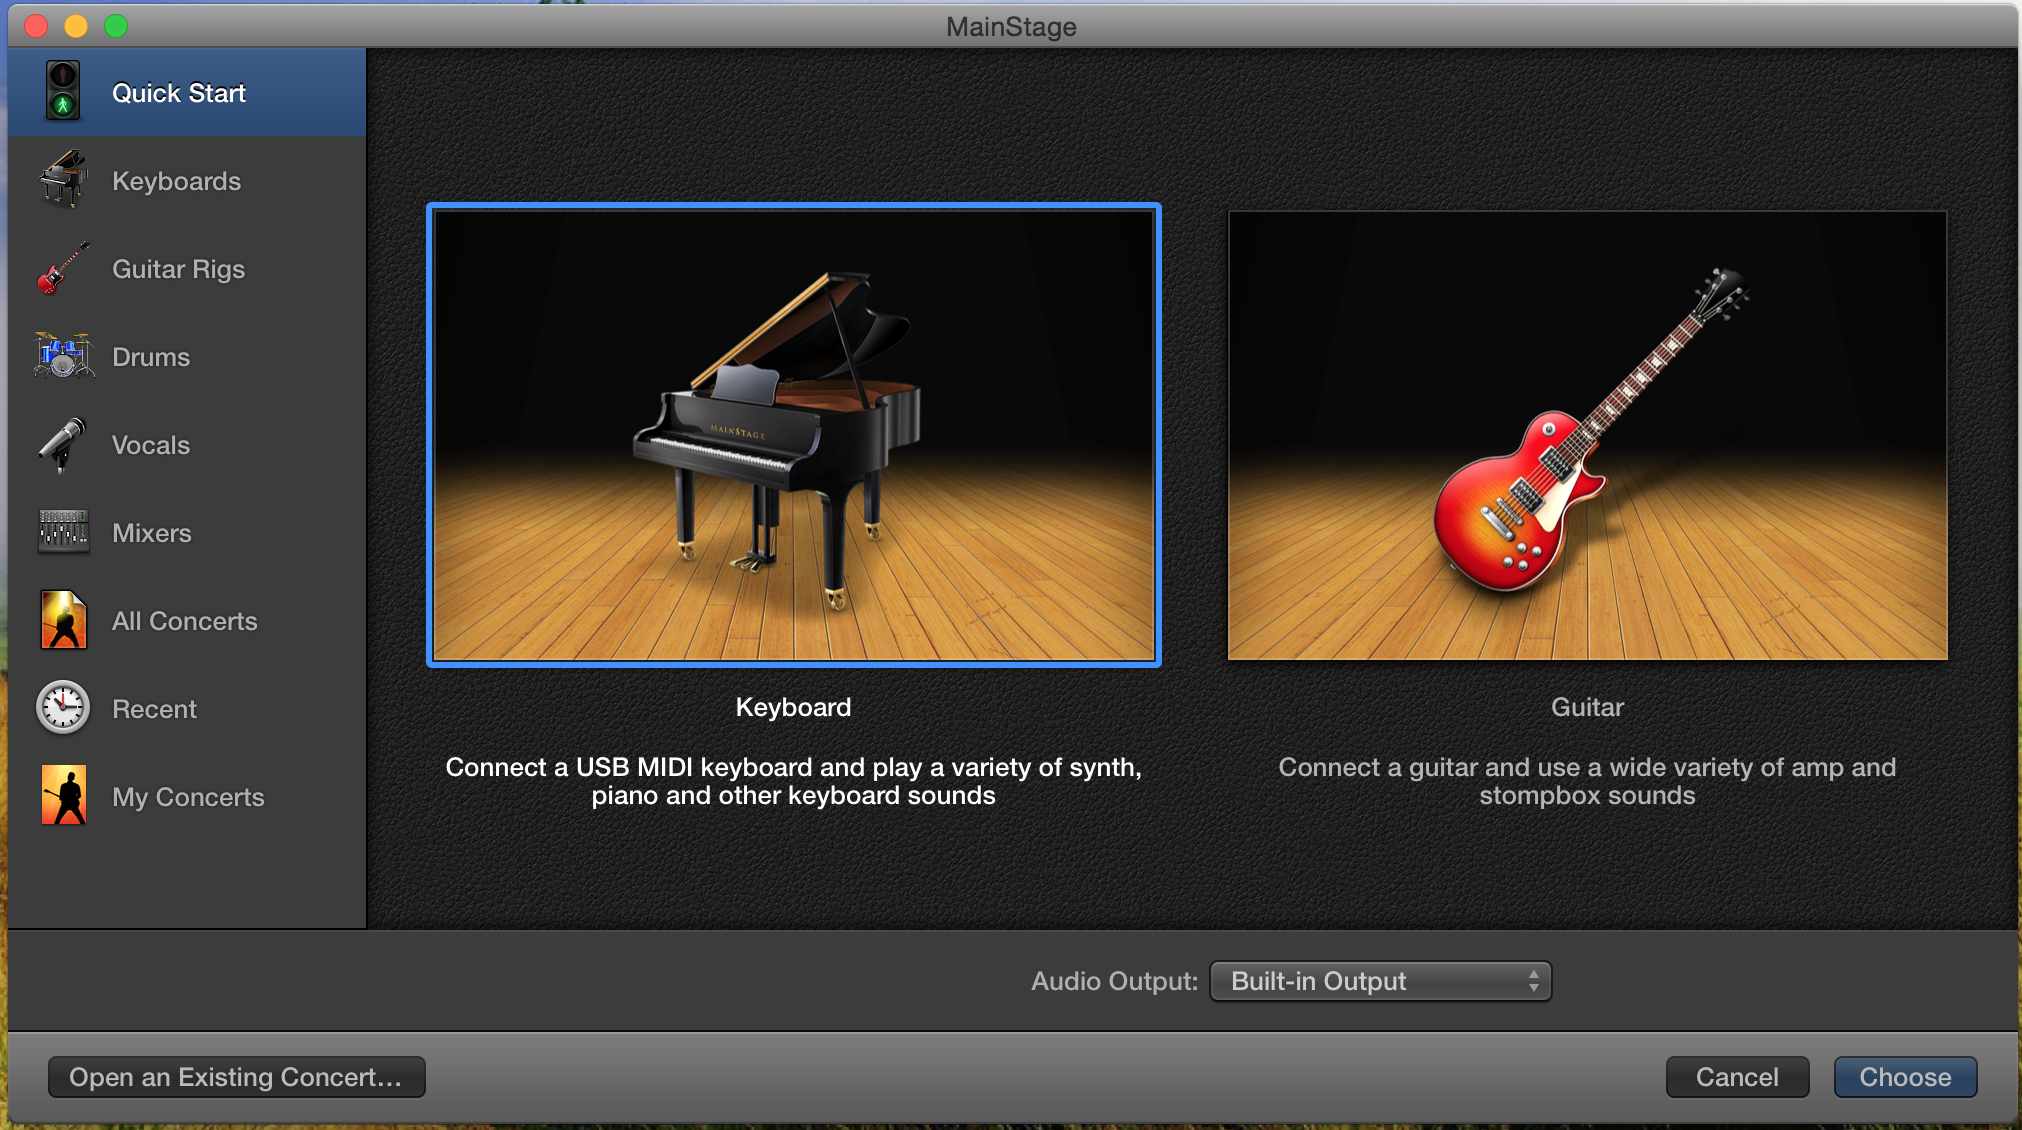This screenshot has height=1130, width=2022.
Task: Show the All Concerts list
Action: point(187,621)
